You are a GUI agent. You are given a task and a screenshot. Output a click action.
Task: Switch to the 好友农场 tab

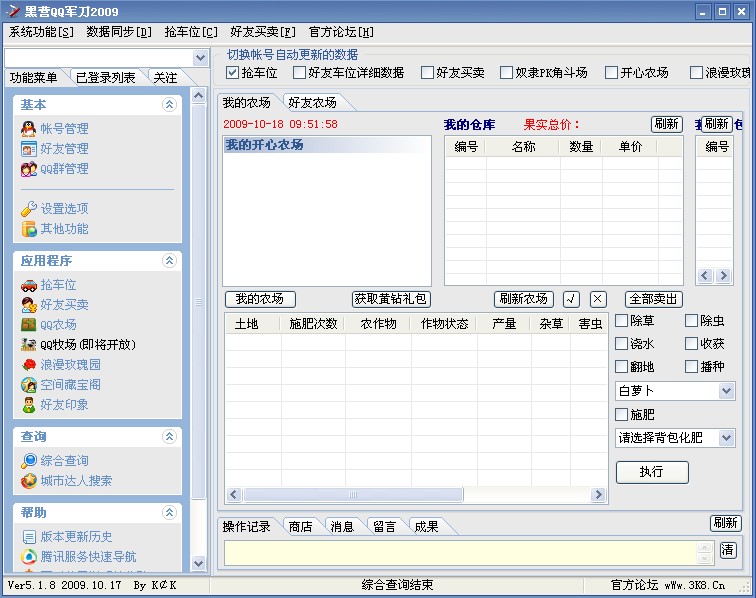[312, 103]
